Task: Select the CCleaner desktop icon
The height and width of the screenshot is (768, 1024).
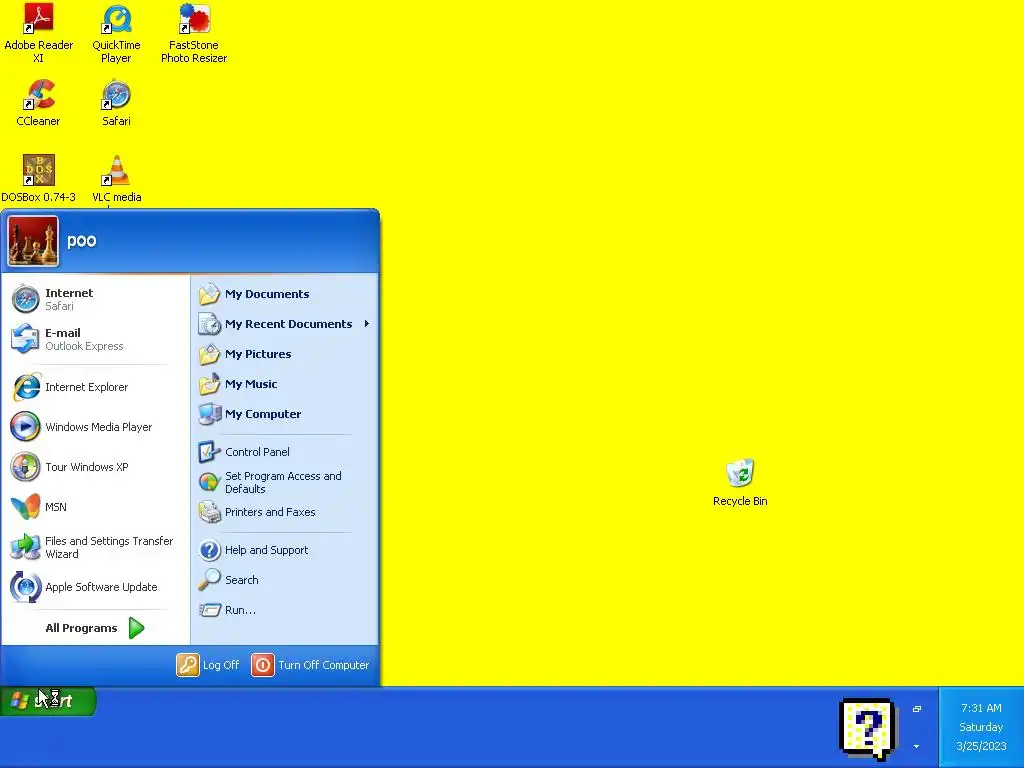Action: pos(38,103)
